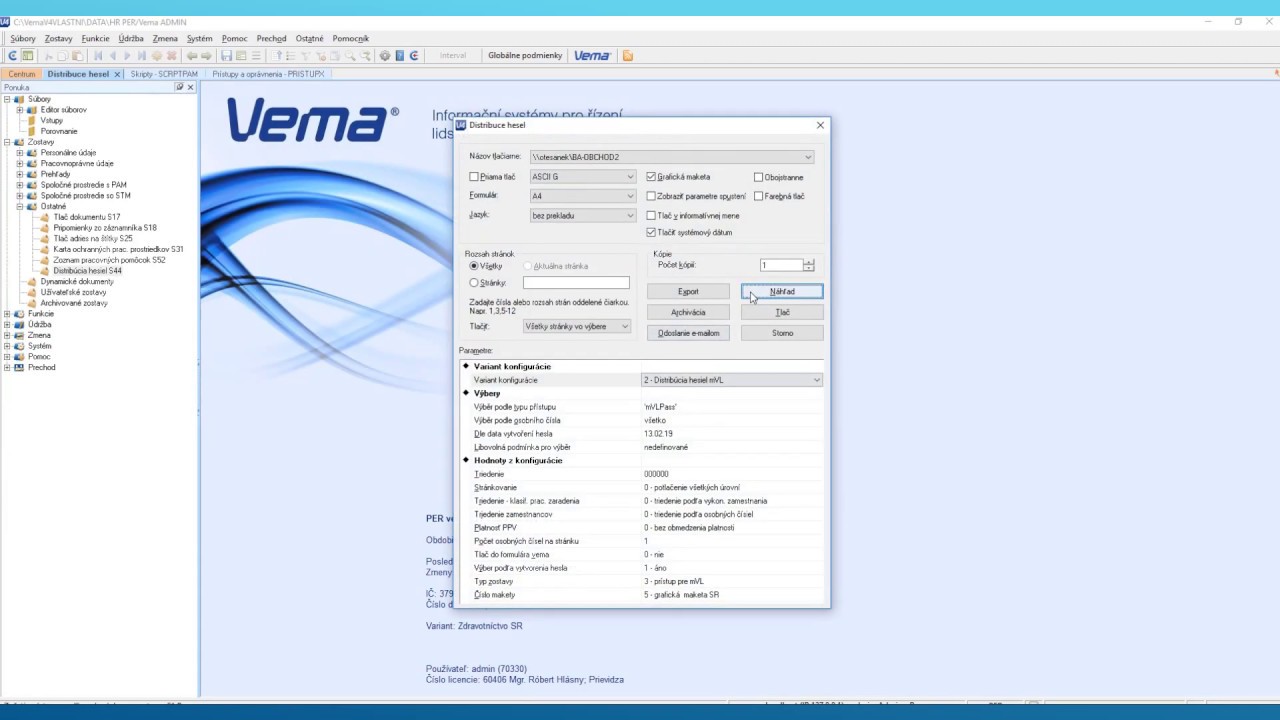This screenshot has width=1280, height=720.
Task: Enable the Priama tlač checkbox
Action: tap(474, 177)
